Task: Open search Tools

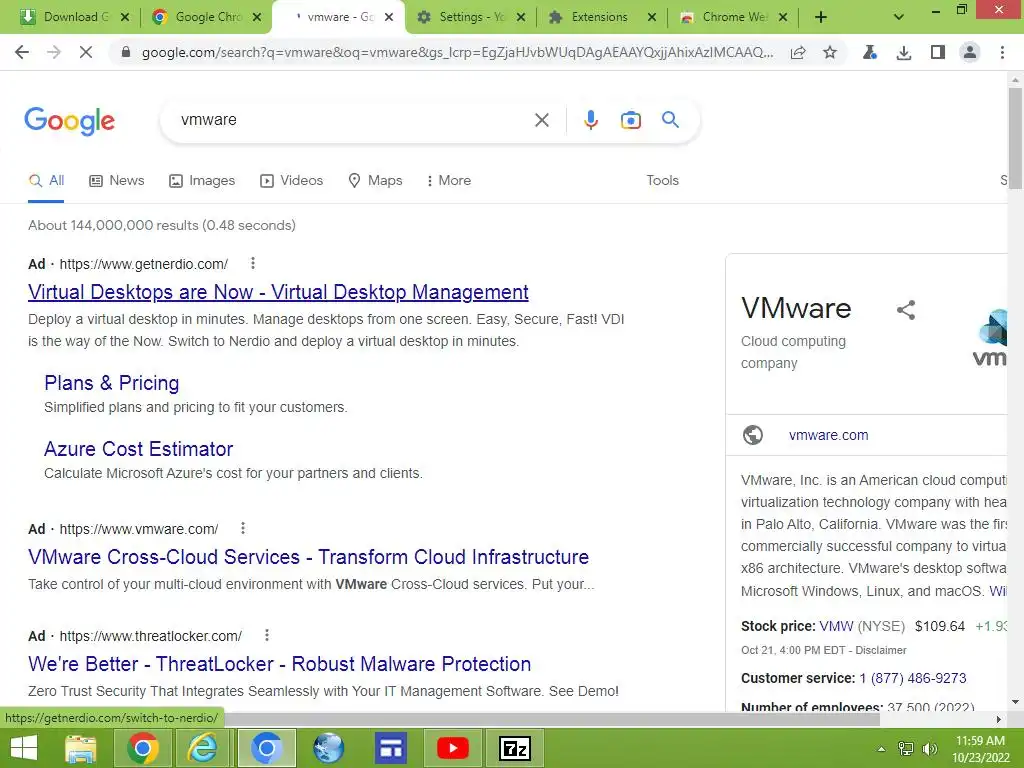Action: 662,180
